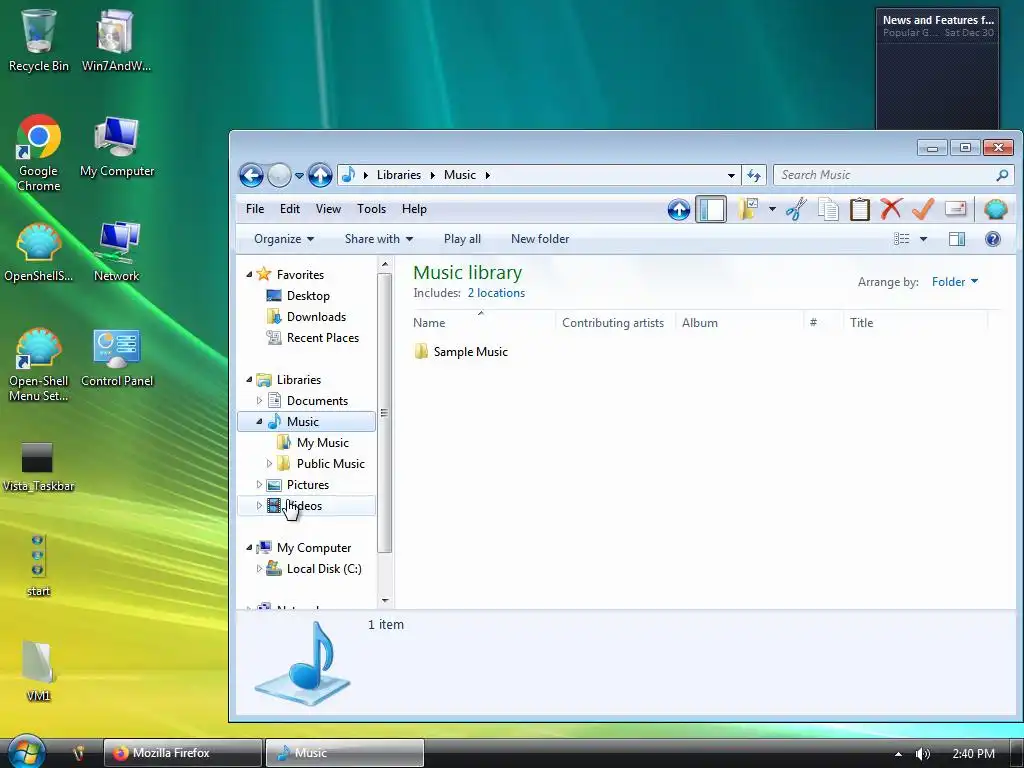Expand Local Disk (C:) node
This screenshot has height=768, width=1024.
tap(259, 569)
